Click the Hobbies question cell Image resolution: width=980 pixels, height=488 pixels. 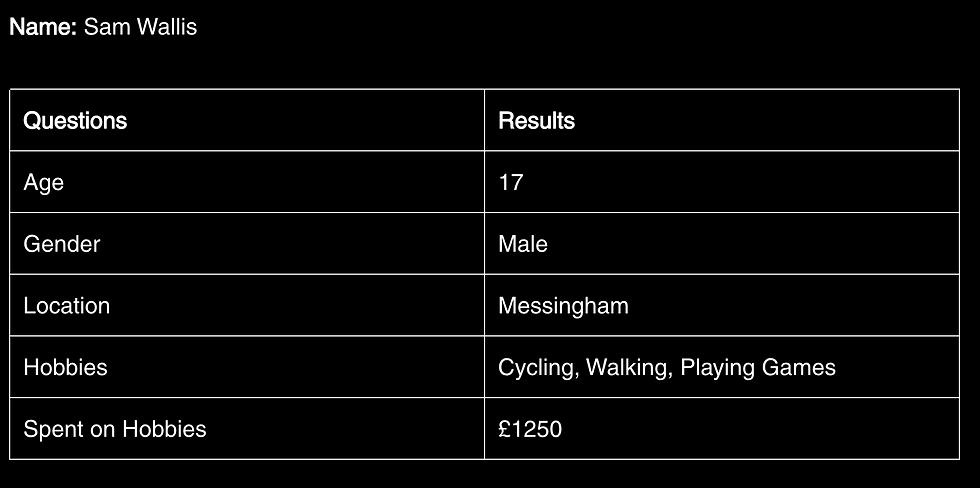[65, 367]
